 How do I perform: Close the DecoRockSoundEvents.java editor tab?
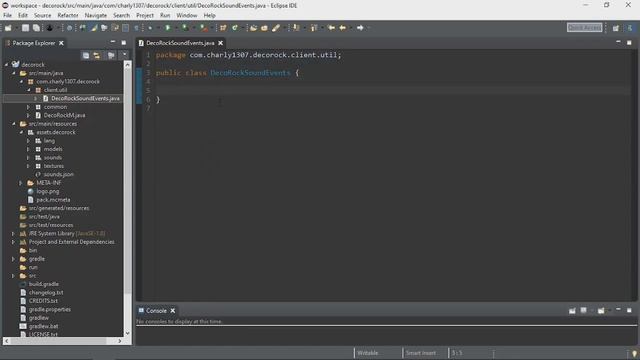(221, 43)
